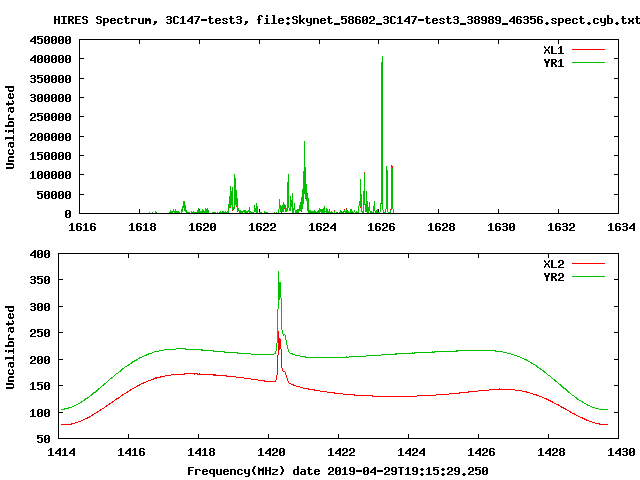Click the 1634 x-axis tick label
The height and width of the screenshot is (480, 640).
tap(621, 227)
